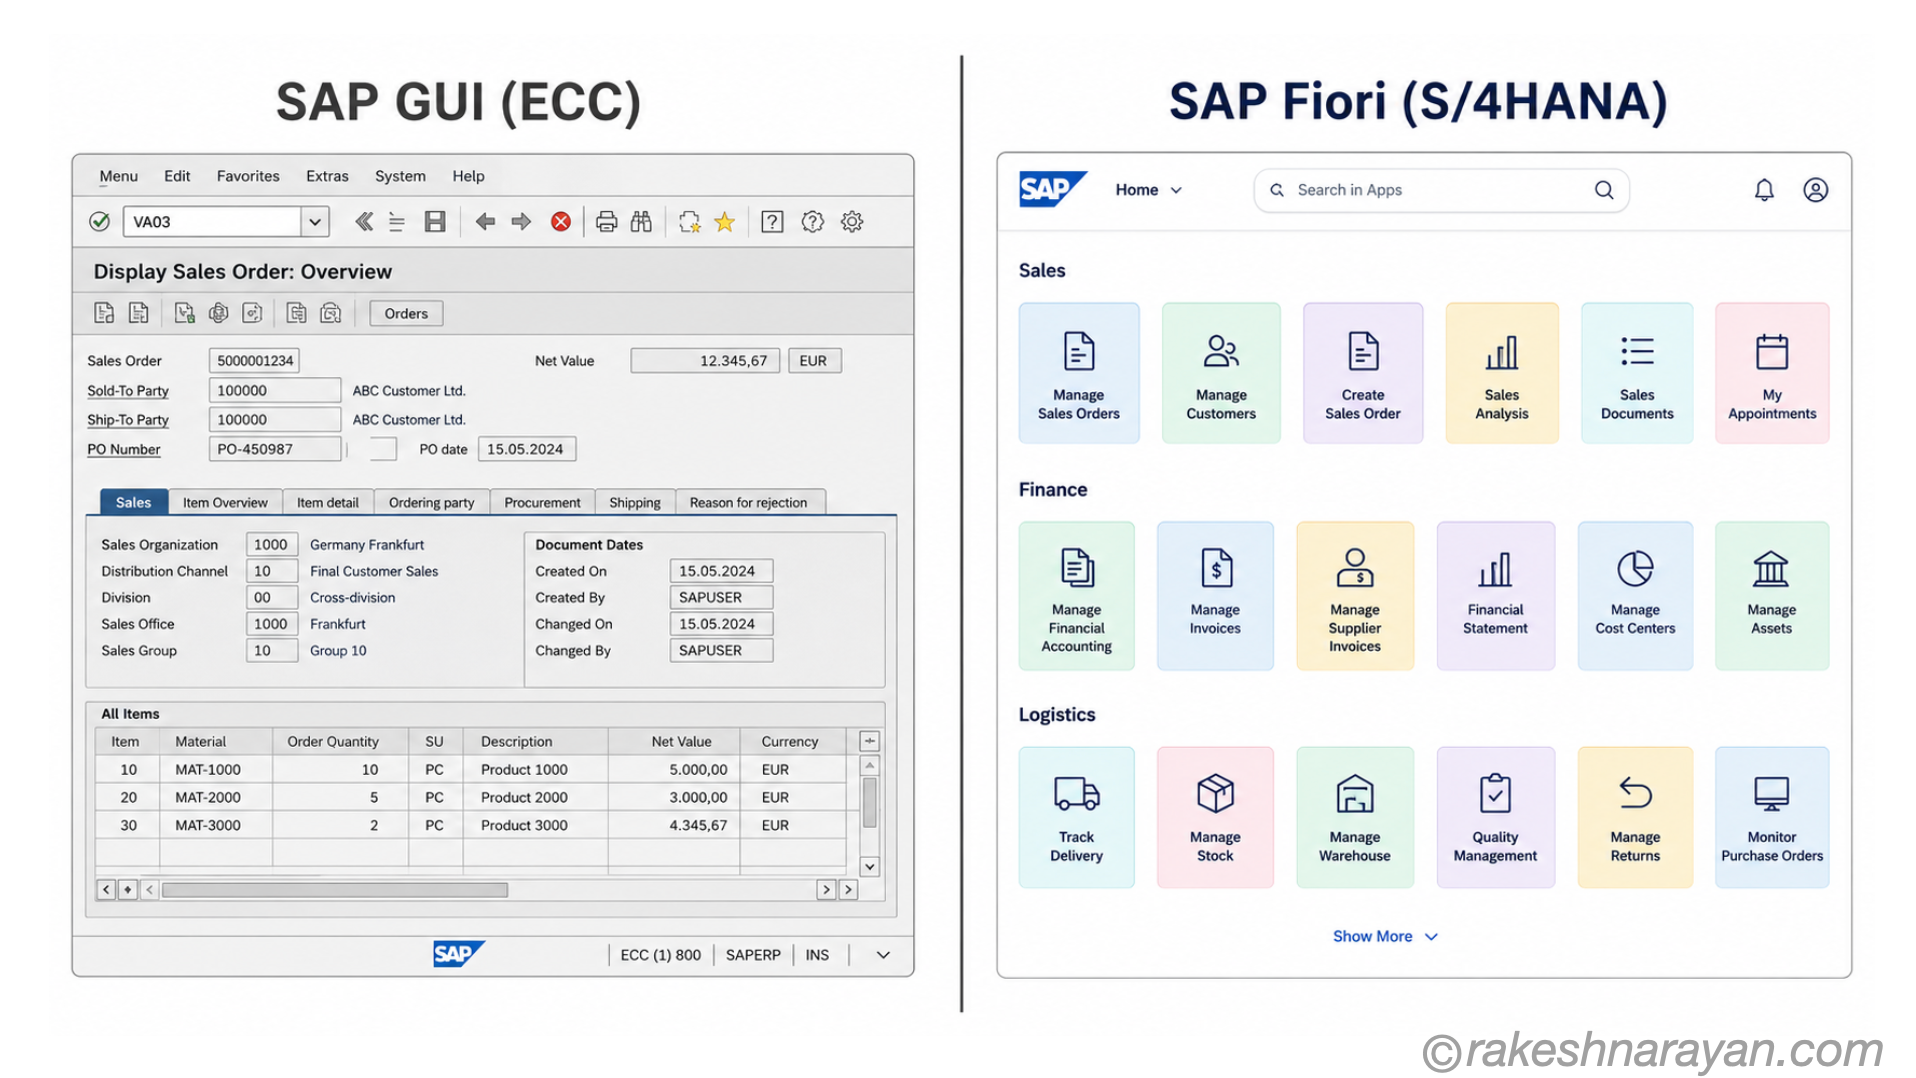Open the Financial Statement tile
Image resolution: width=1916 pixels, height=1078 pixels.
click(x=1495, y=596)
